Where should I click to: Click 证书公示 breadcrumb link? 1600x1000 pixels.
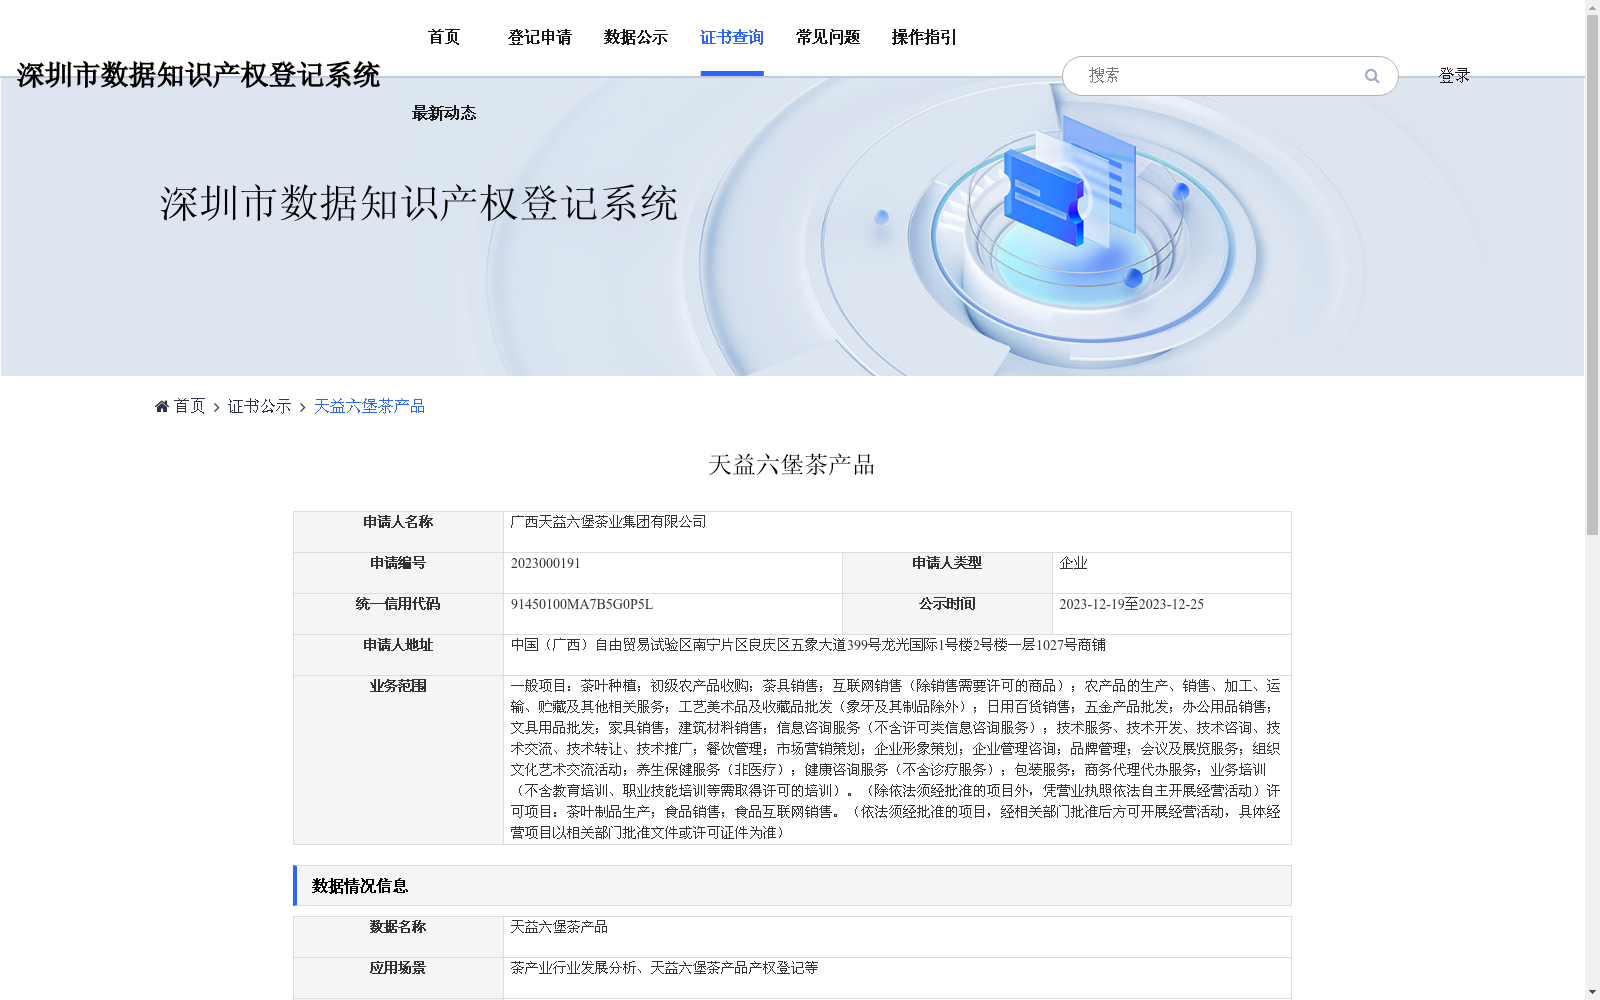tap(260, 406)
